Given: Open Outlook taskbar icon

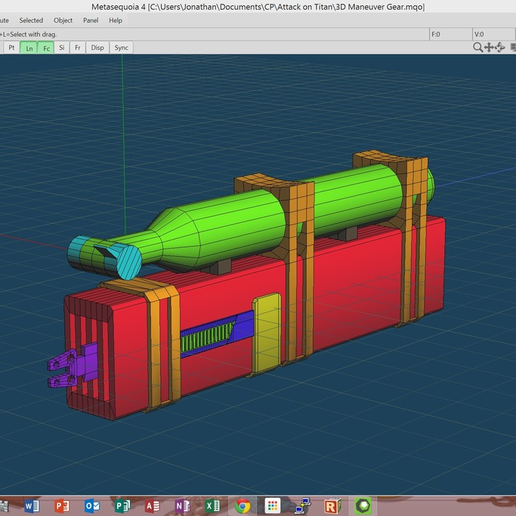Looking at the screenshot, I should click(92, 506).
